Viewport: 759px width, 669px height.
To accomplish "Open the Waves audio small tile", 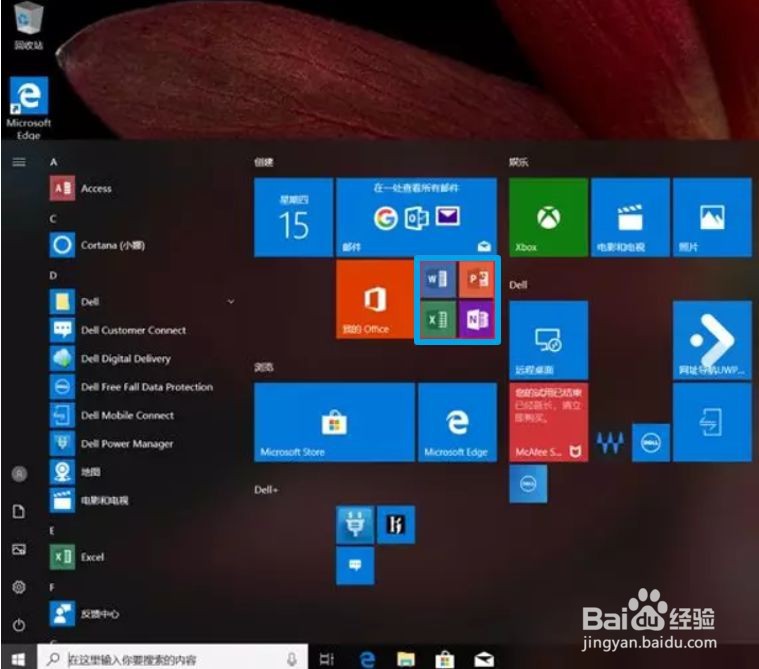I will (x=610, y=442).
